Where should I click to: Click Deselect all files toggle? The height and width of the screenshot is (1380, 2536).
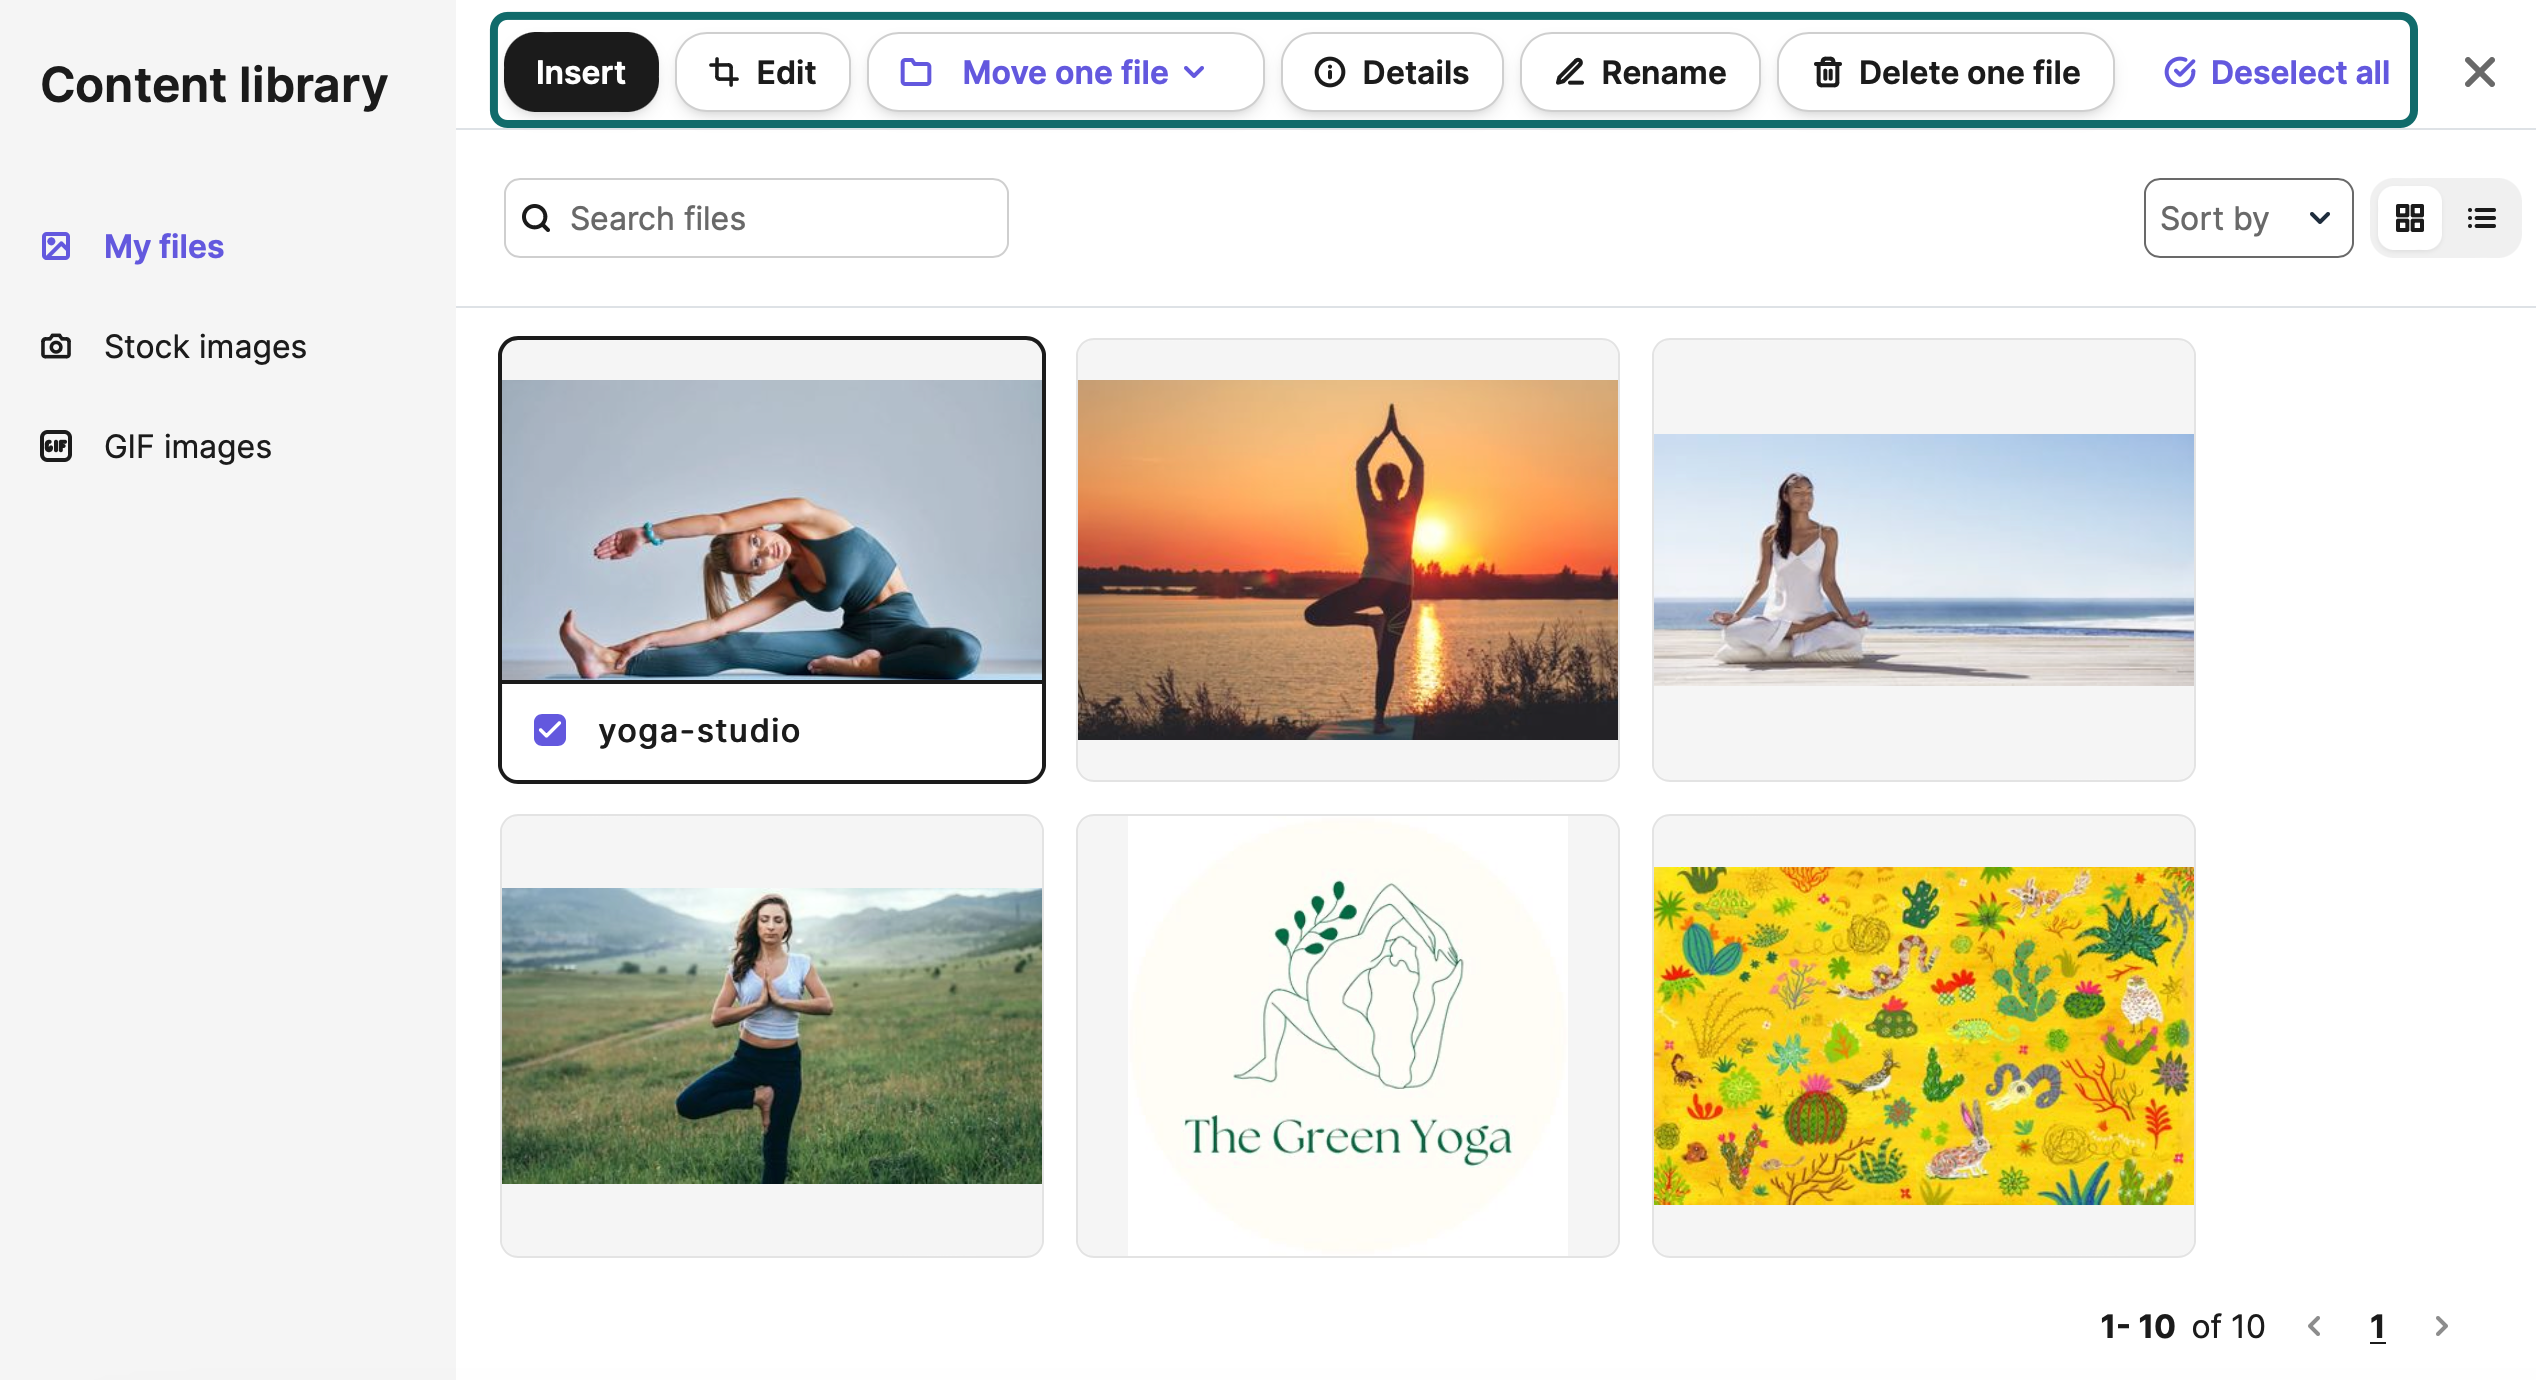[x=2276, y=72]
